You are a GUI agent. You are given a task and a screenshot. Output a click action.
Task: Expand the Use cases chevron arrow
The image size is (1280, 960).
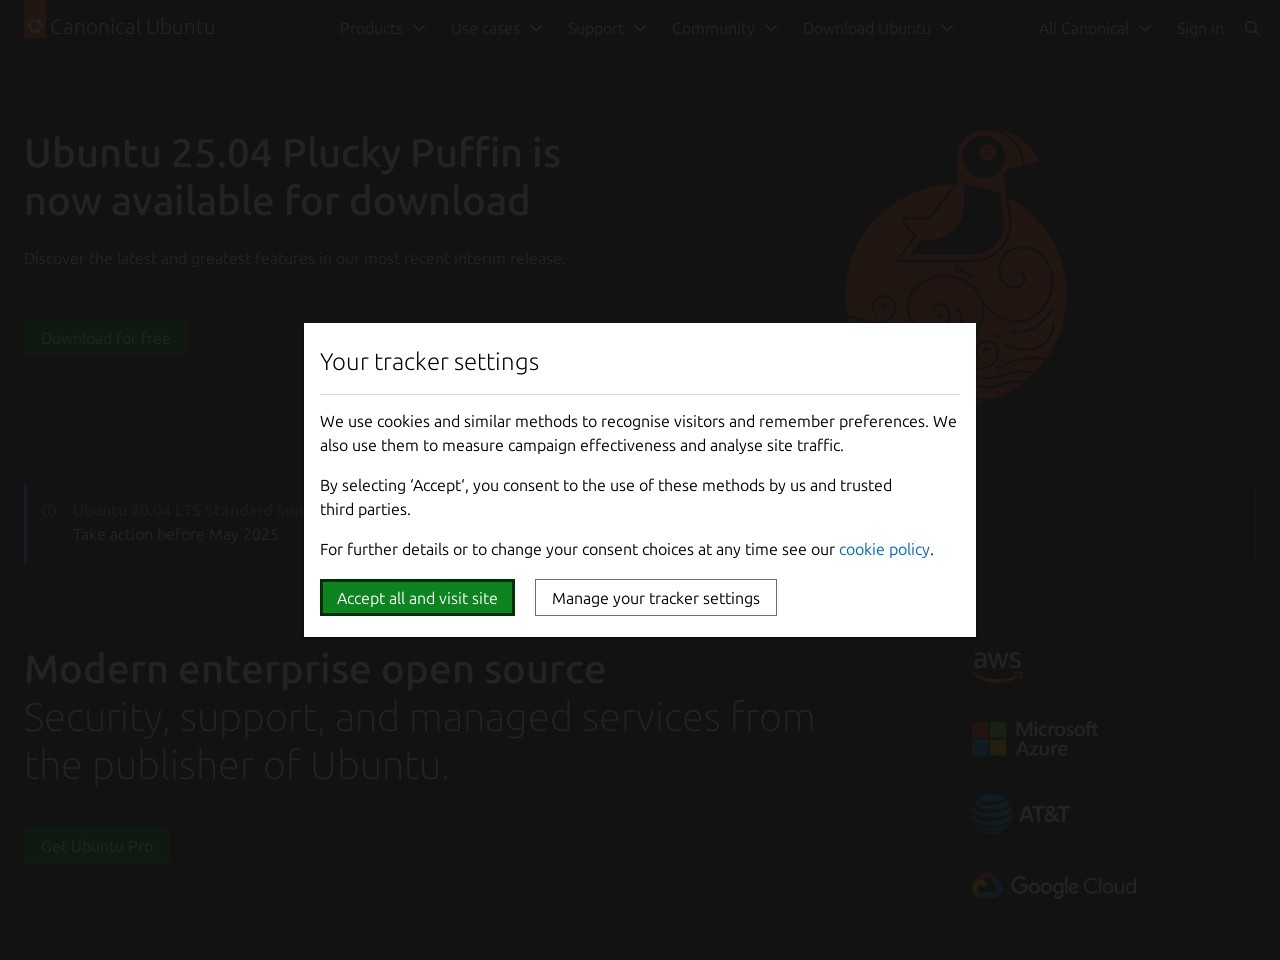536,28
